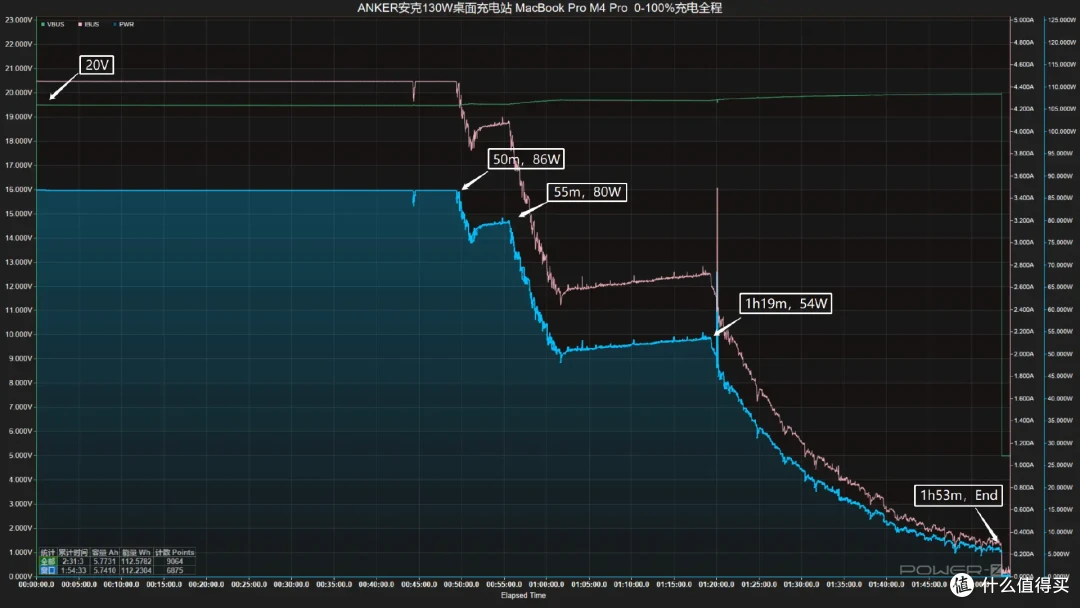Click the 5.7731 capacity value
Screen dimensions: 1080x608
pyautogui.click(x=105, y=561)
